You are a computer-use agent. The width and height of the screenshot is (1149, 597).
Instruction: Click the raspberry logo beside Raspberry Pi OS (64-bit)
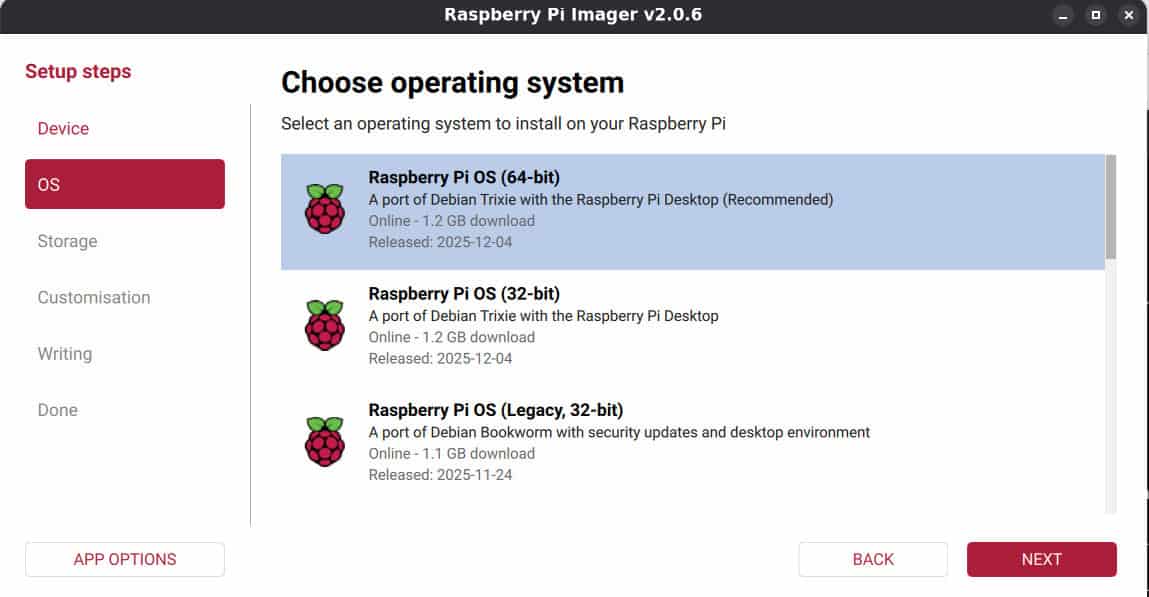point(324,209)
